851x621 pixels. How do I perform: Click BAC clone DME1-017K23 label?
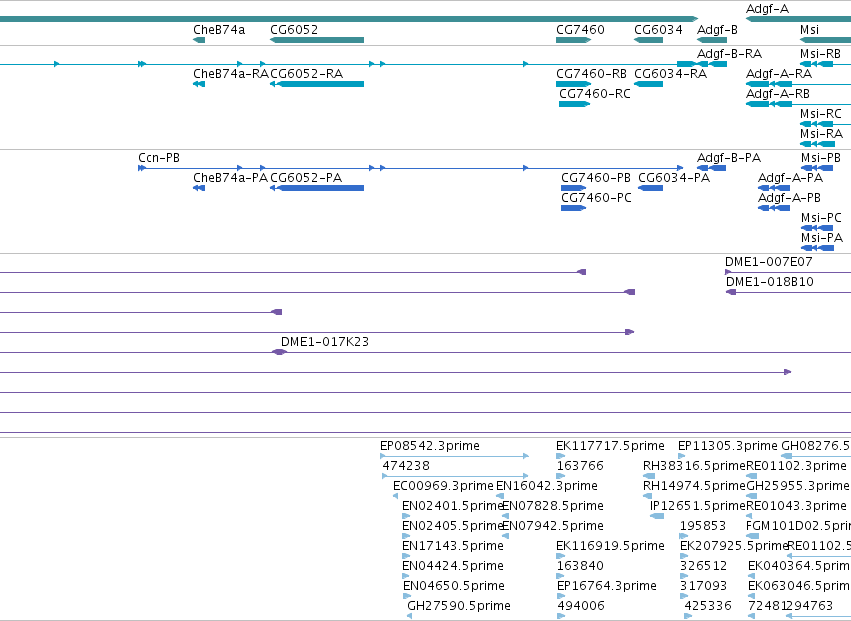[x=325, y=342]
